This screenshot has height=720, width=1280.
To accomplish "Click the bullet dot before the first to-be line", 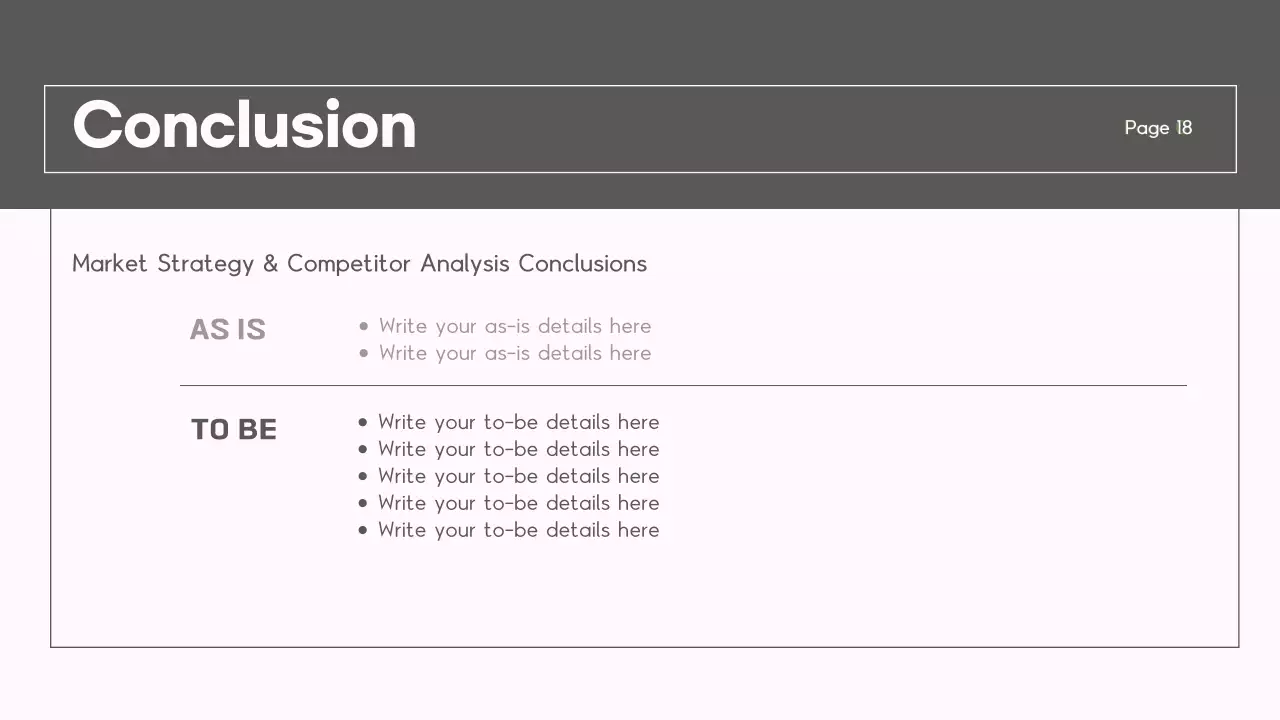I will point(363,422).
